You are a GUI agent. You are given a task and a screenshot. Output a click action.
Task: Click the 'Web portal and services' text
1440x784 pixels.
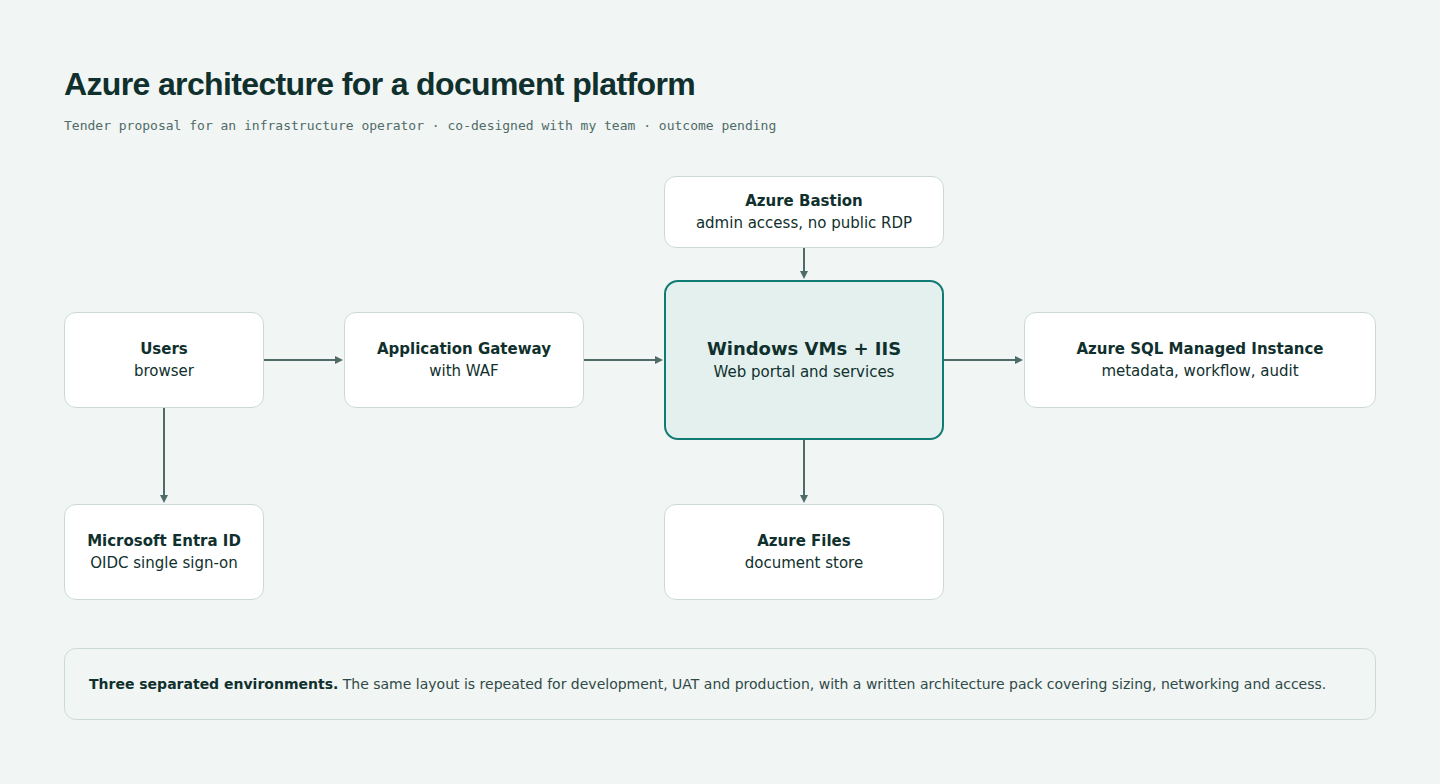pyautogui.click(x=804, y=372)
